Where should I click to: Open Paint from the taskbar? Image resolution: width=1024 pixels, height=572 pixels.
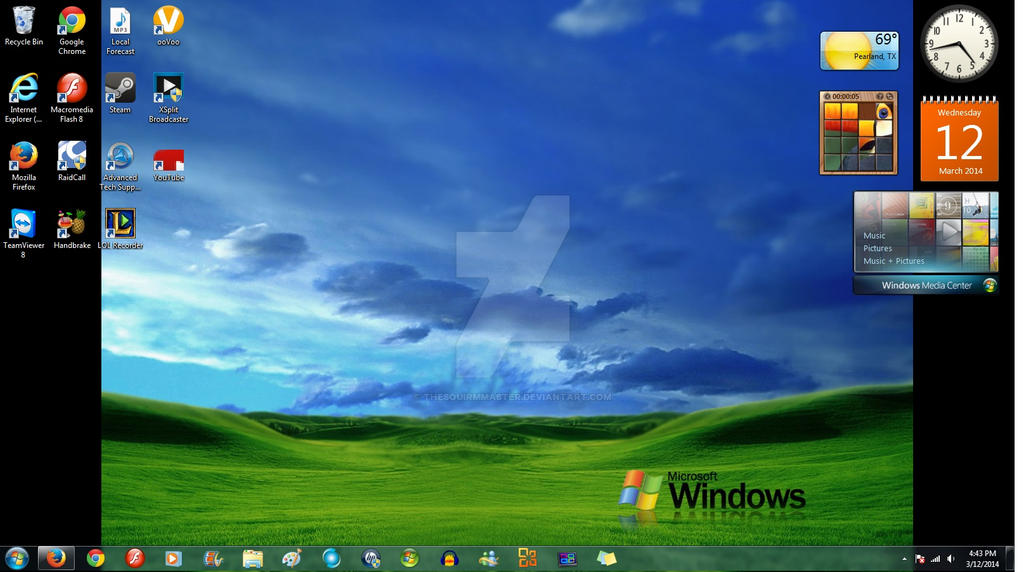(x=292, y=558)
